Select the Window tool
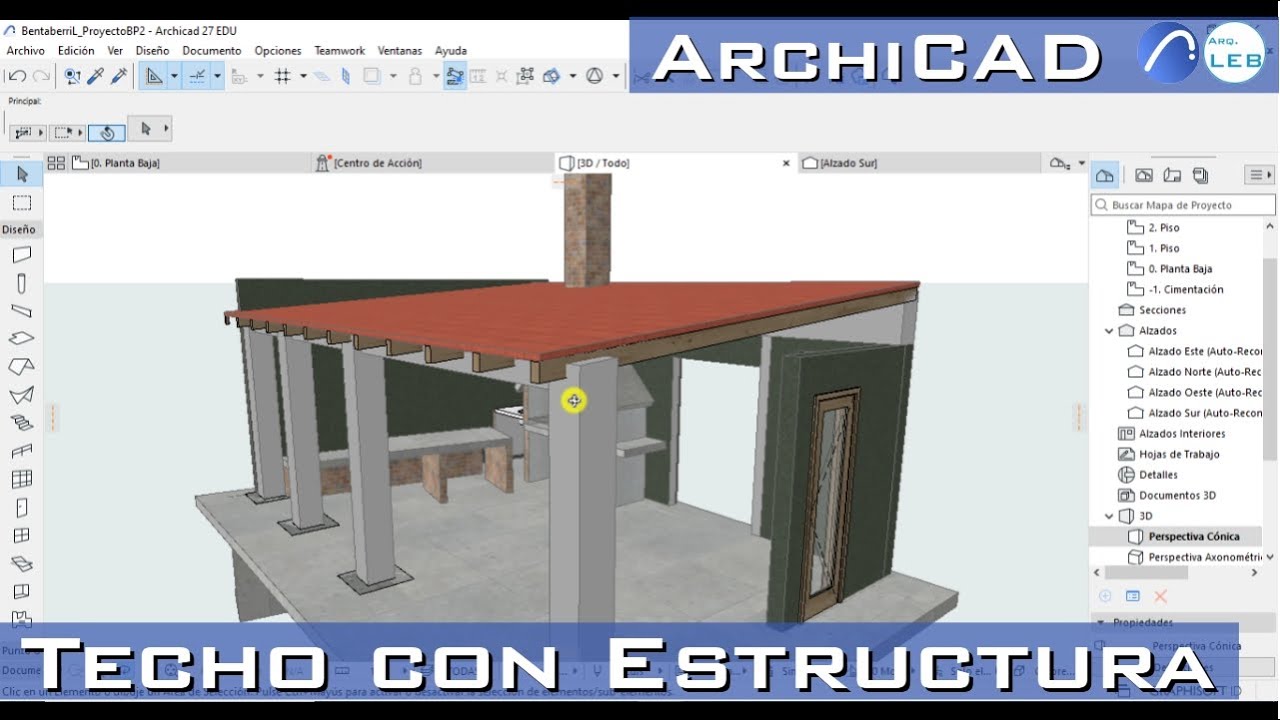 [22, 535]
